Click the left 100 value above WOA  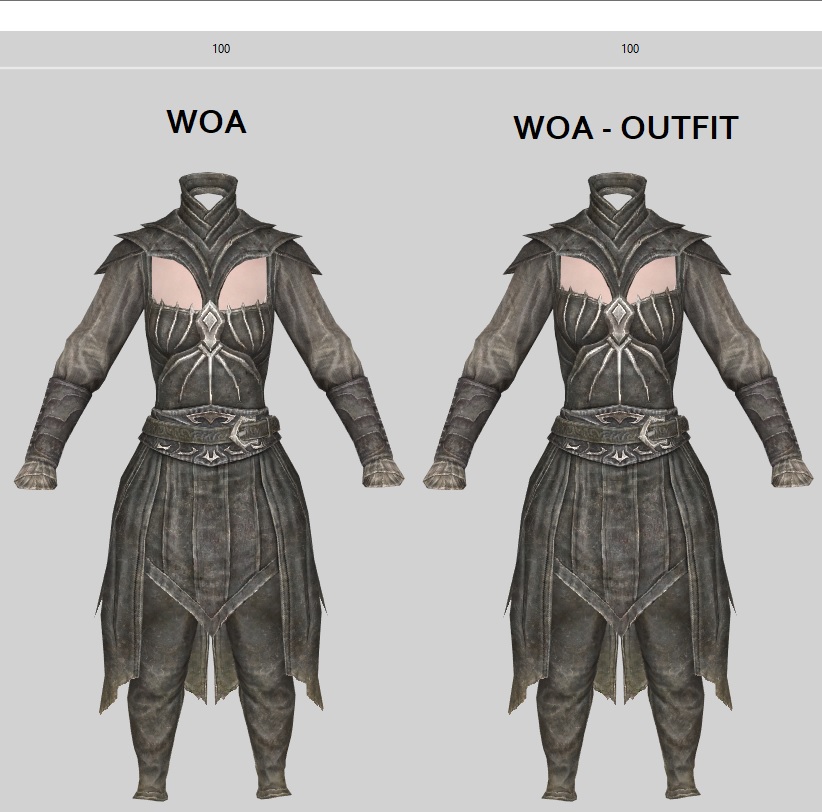pyautogui.click(x=221, y=49)
